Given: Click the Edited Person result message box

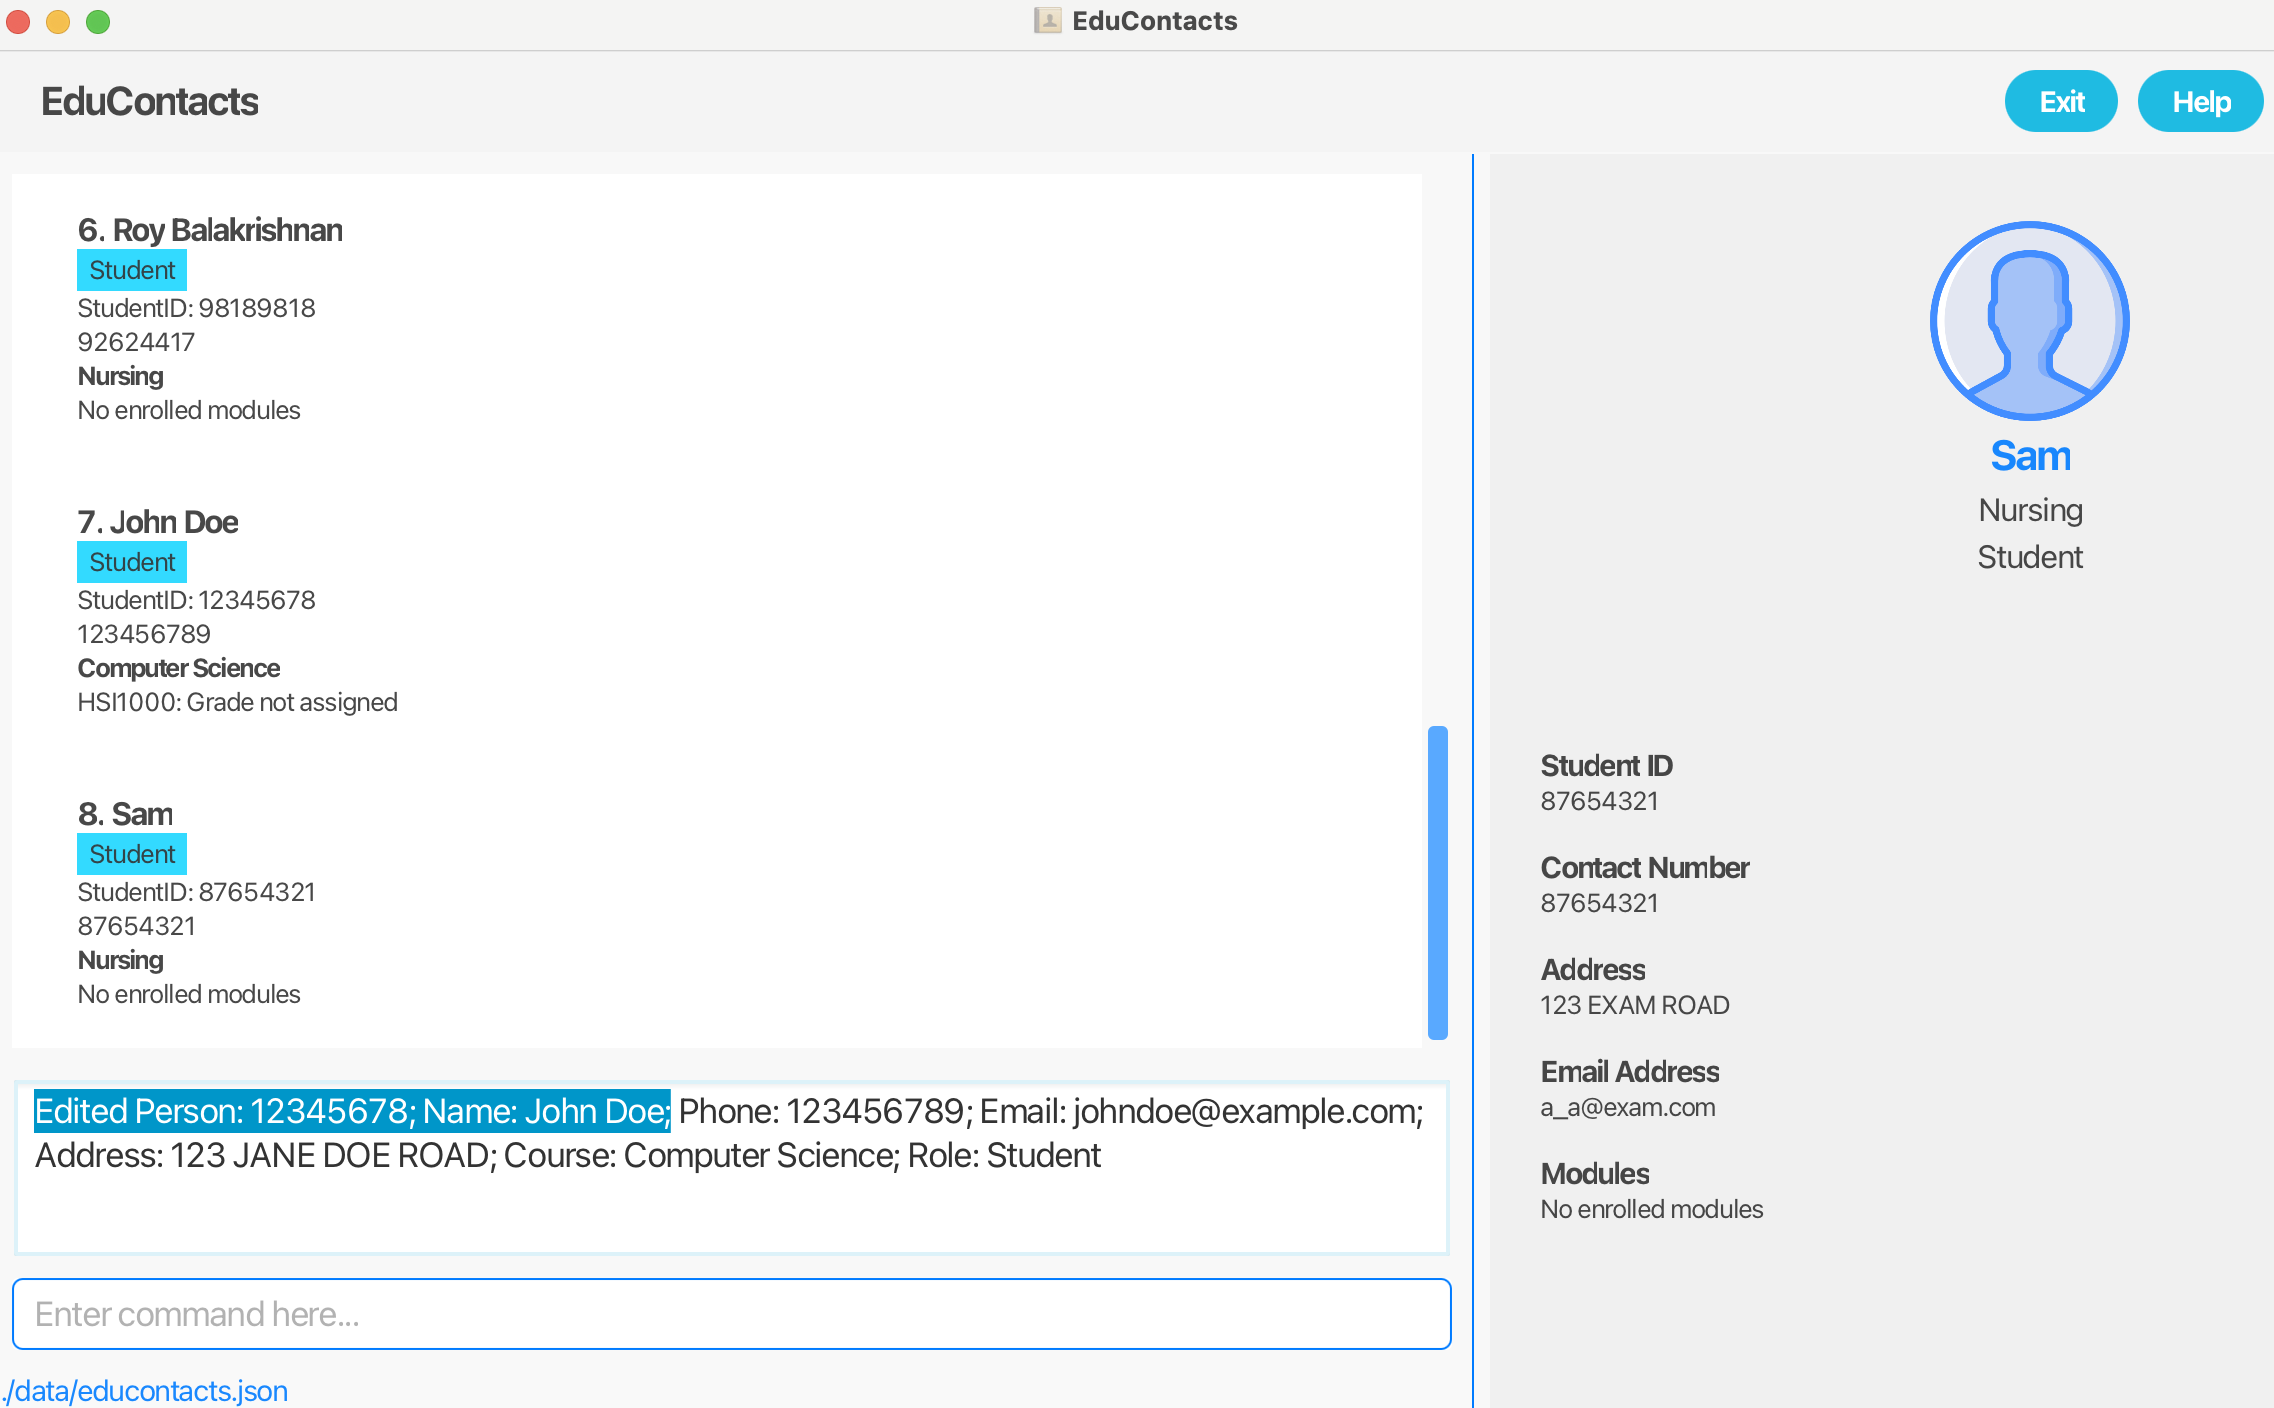Looking at the screenshot, I should (x=731, y=1166).
